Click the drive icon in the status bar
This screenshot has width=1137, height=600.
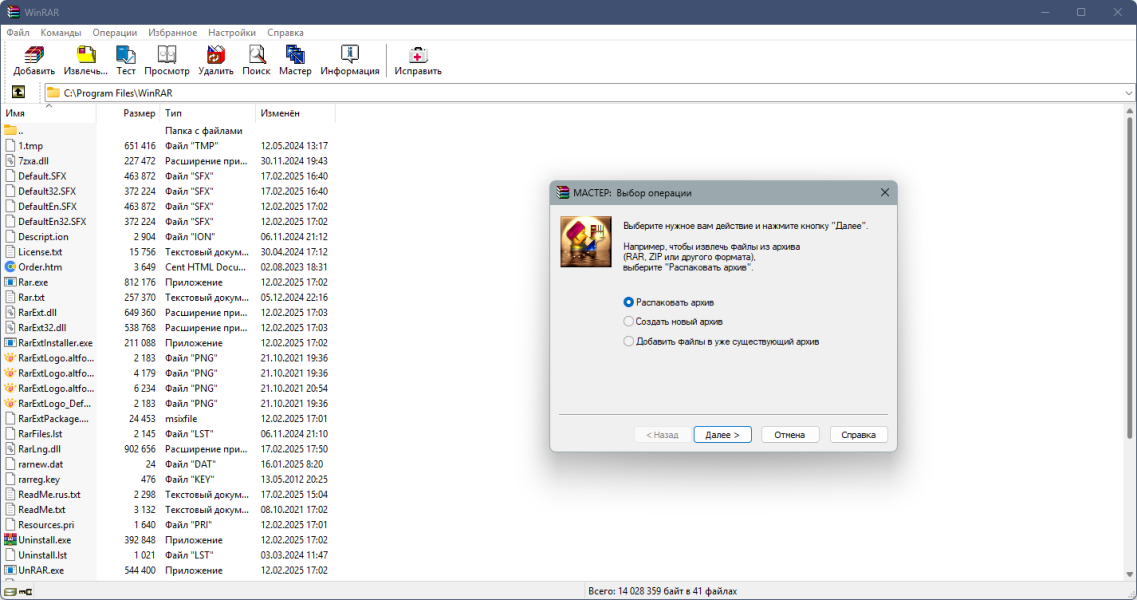tap(10, 592)
